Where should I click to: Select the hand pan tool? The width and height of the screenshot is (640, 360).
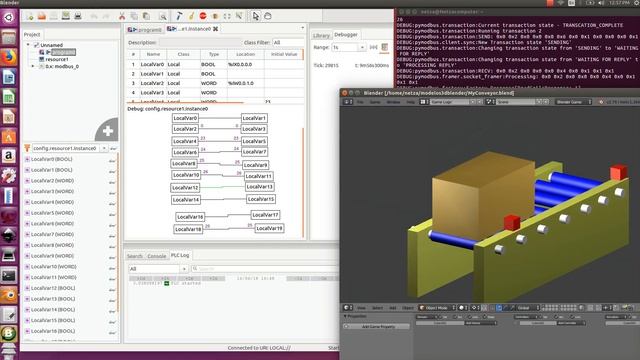coord(268,16)
